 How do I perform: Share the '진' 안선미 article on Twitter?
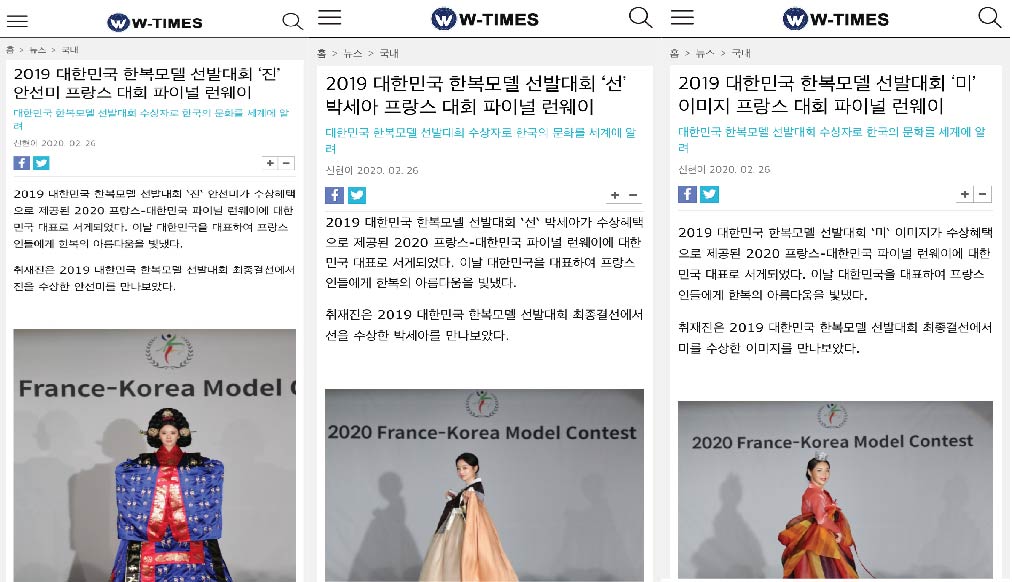click(x=41, y=163)
